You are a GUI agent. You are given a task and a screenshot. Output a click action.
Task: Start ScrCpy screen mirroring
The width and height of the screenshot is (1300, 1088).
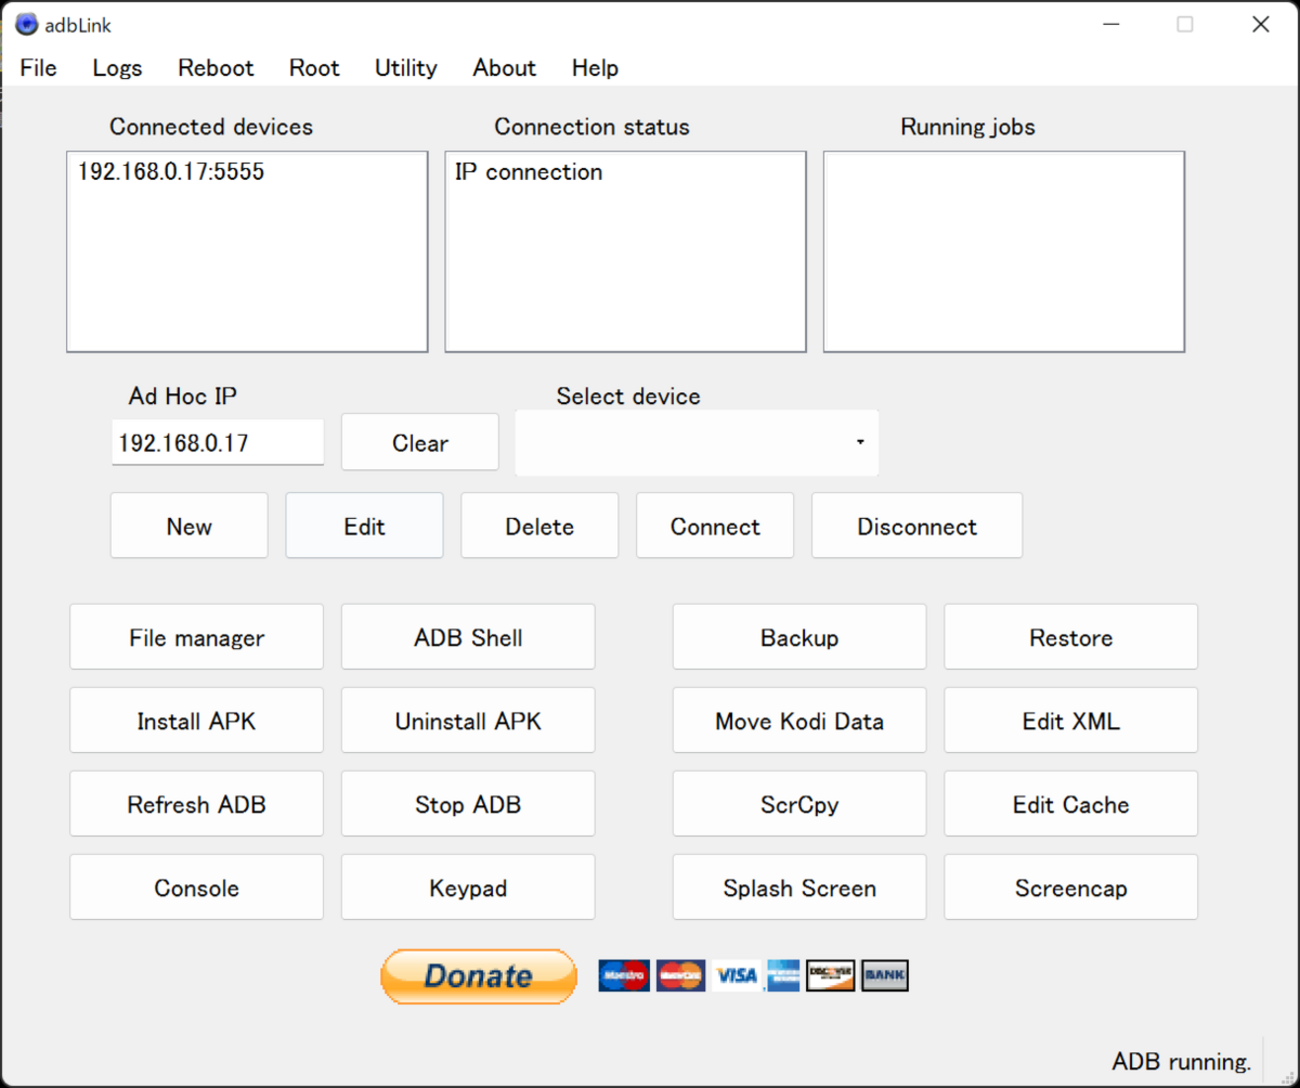799,804
